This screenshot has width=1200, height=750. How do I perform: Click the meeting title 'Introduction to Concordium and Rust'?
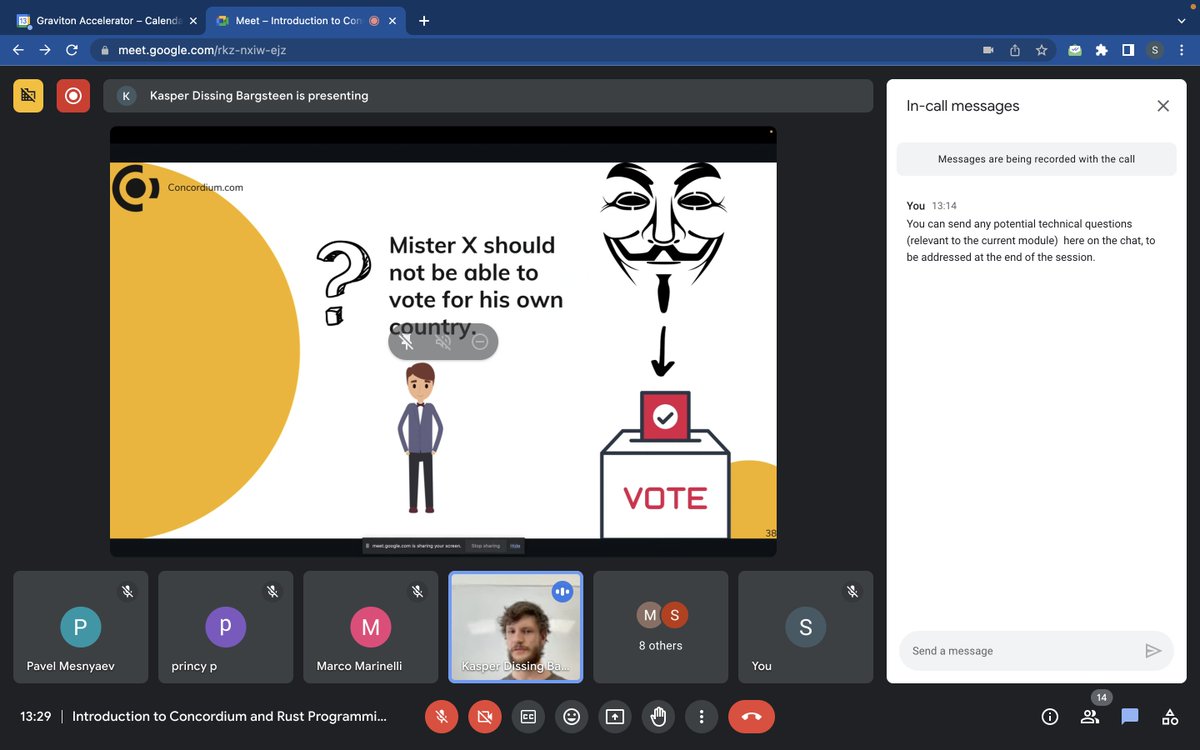pyautogui.click(x=229, y=717)
